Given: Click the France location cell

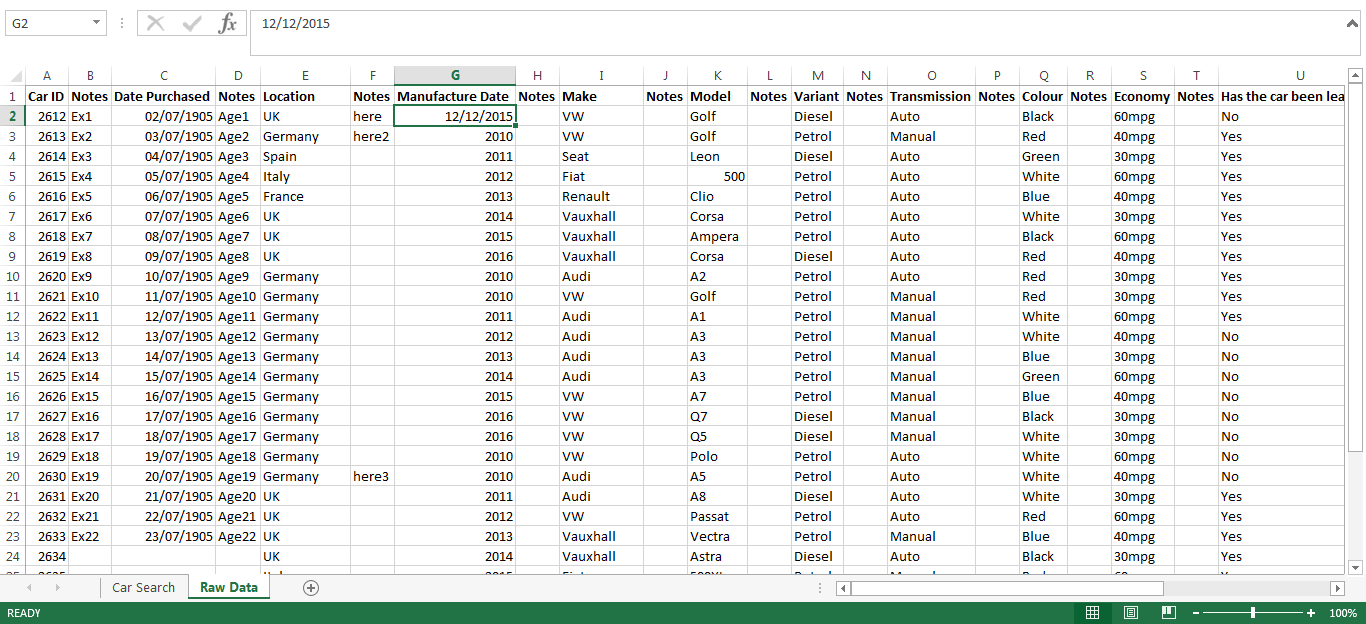Looking at the screenshot, I should (305, 196).
